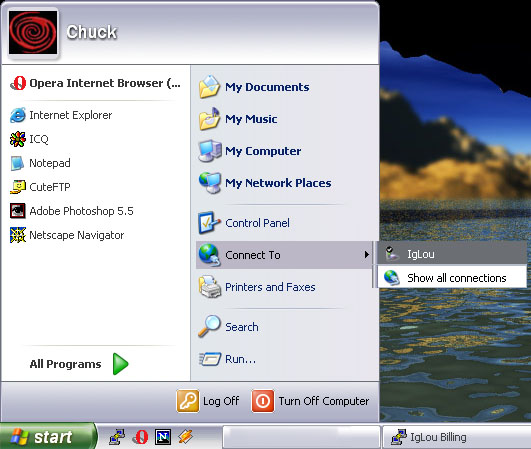
Task: Launch Adobe Photoshop 5.5 via its eye icon
Action: coord(18,211)
